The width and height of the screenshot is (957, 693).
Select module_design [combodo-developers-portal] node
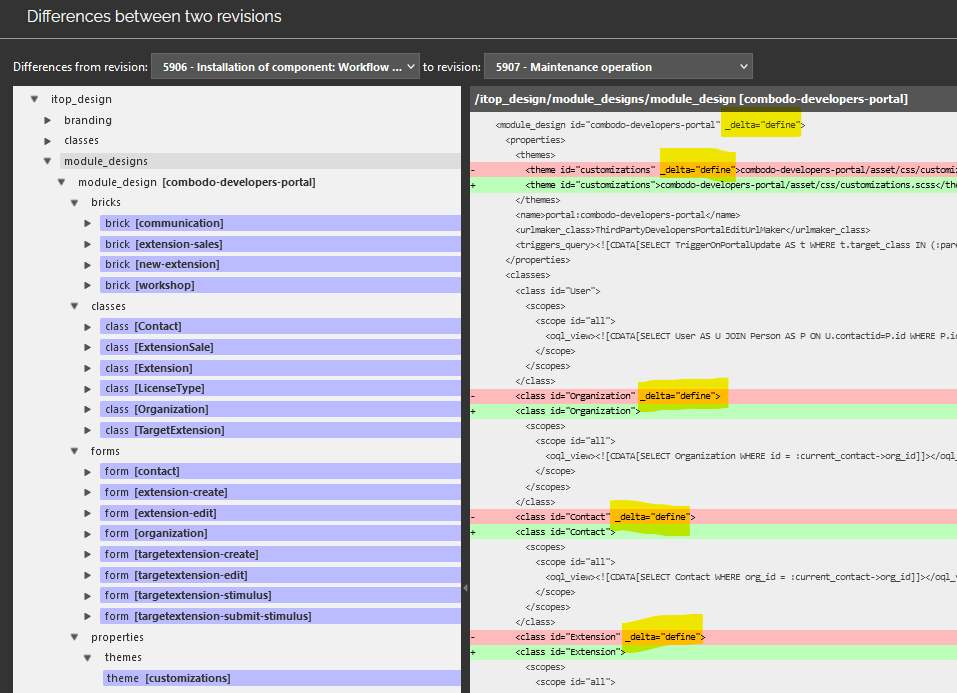(x=196, y=182)
